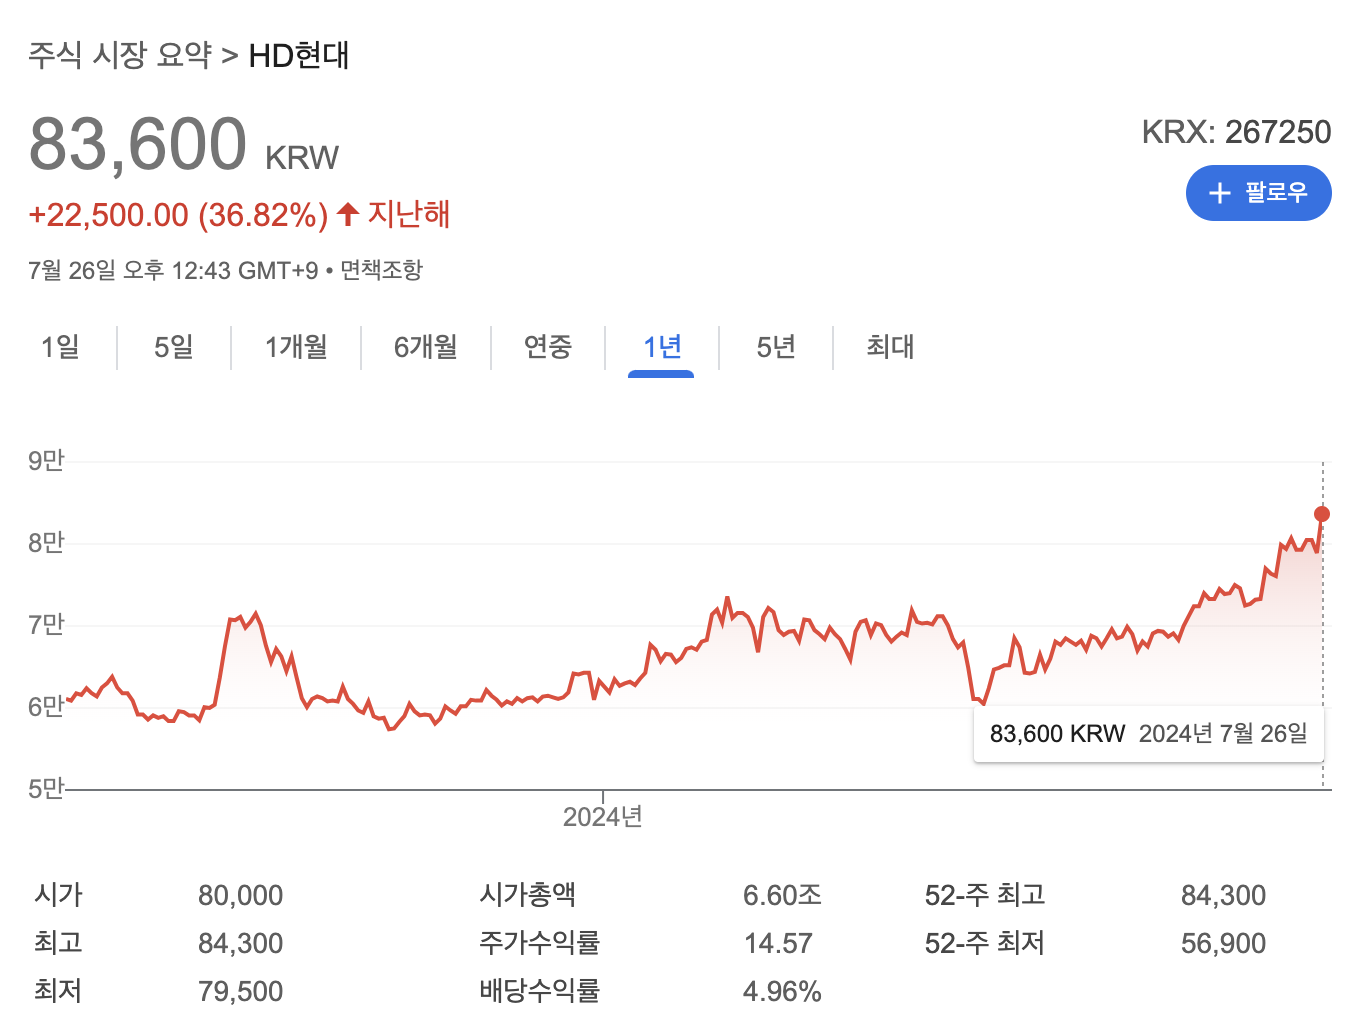The image size is (1358, 1016).
Task: Click the 시가총액 label
Action: point(527,895)
